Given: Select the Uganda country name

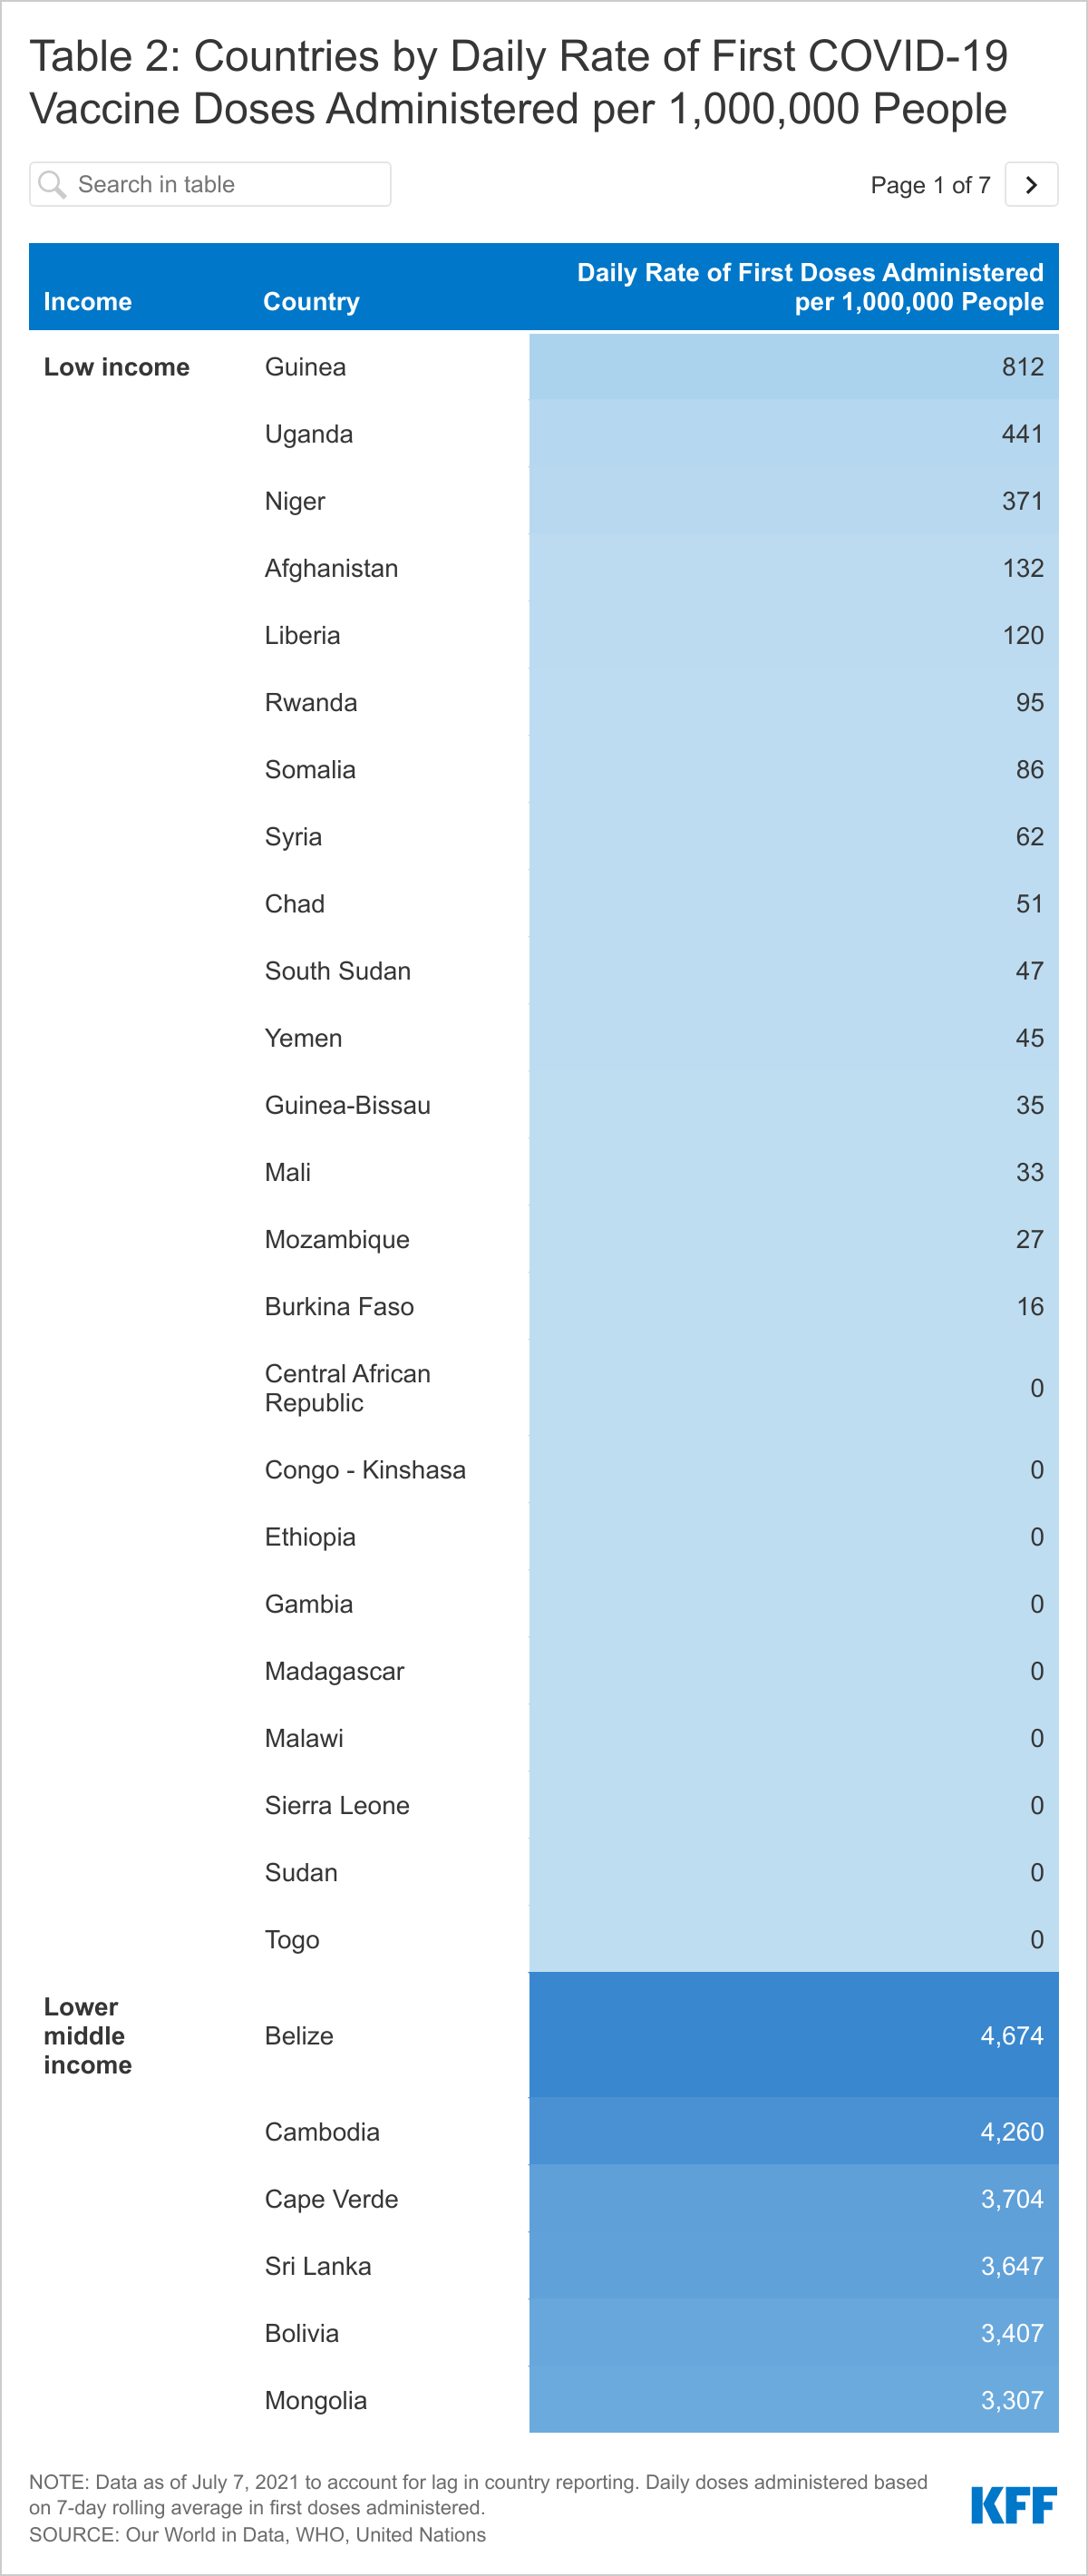Looking at the screenshot, I should coord(309,434).
